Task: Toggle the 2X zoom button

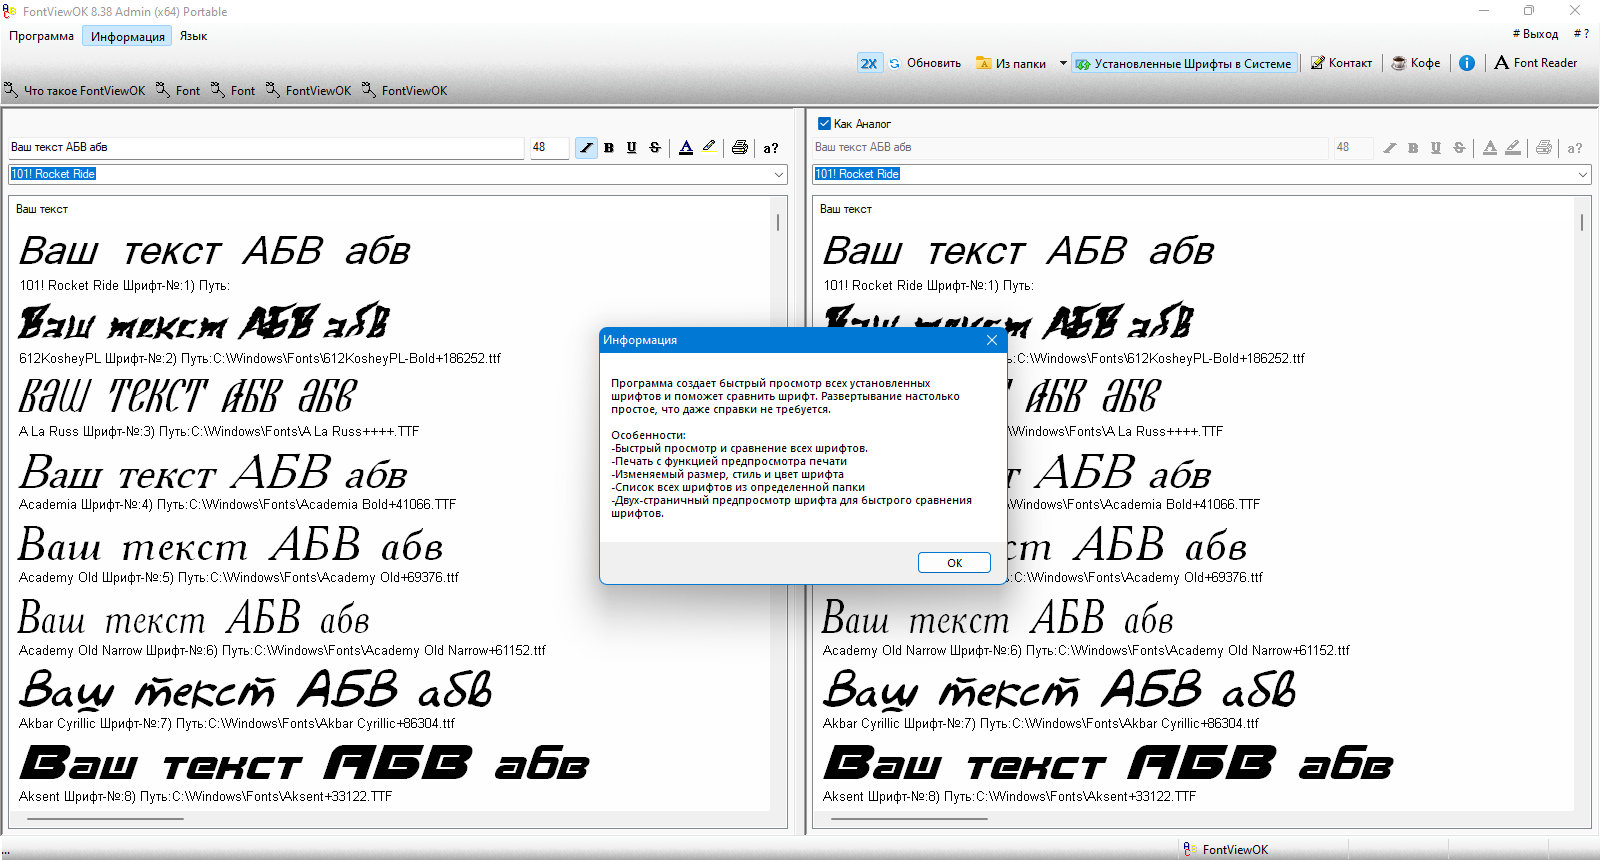Action: [869, 63]
